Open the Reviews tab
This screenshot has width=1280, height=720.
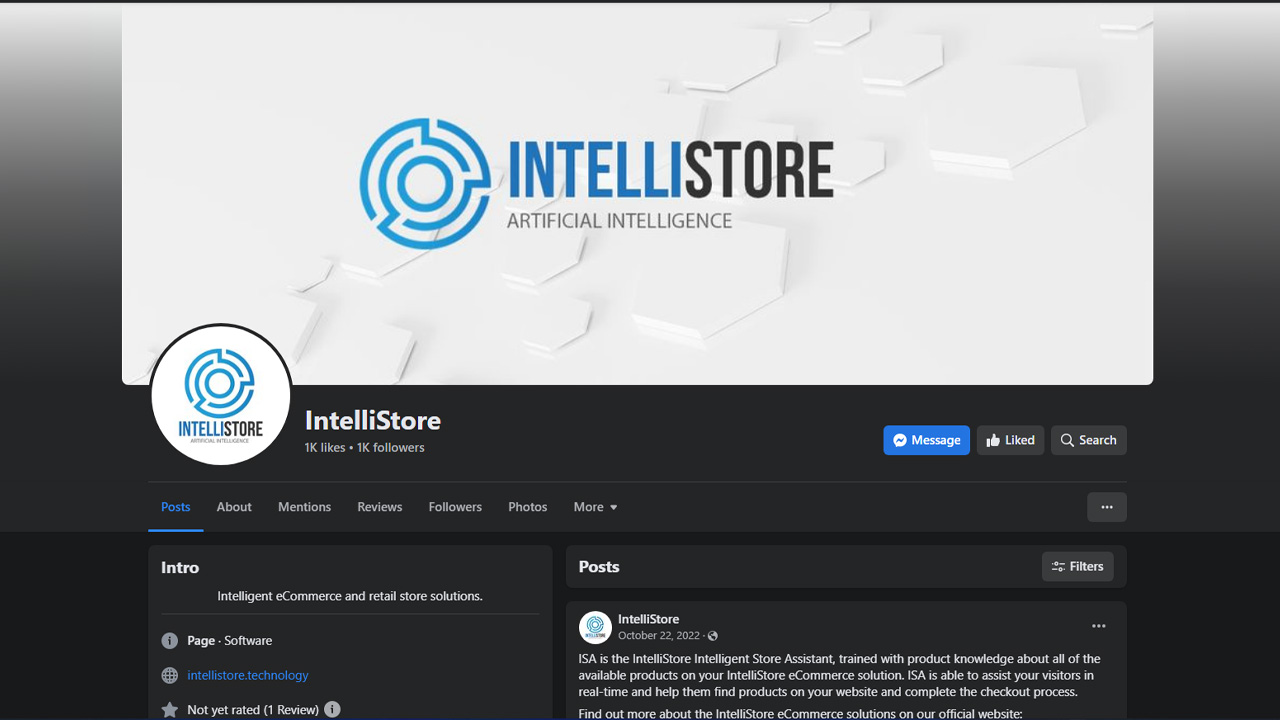(x=380, y=507)
